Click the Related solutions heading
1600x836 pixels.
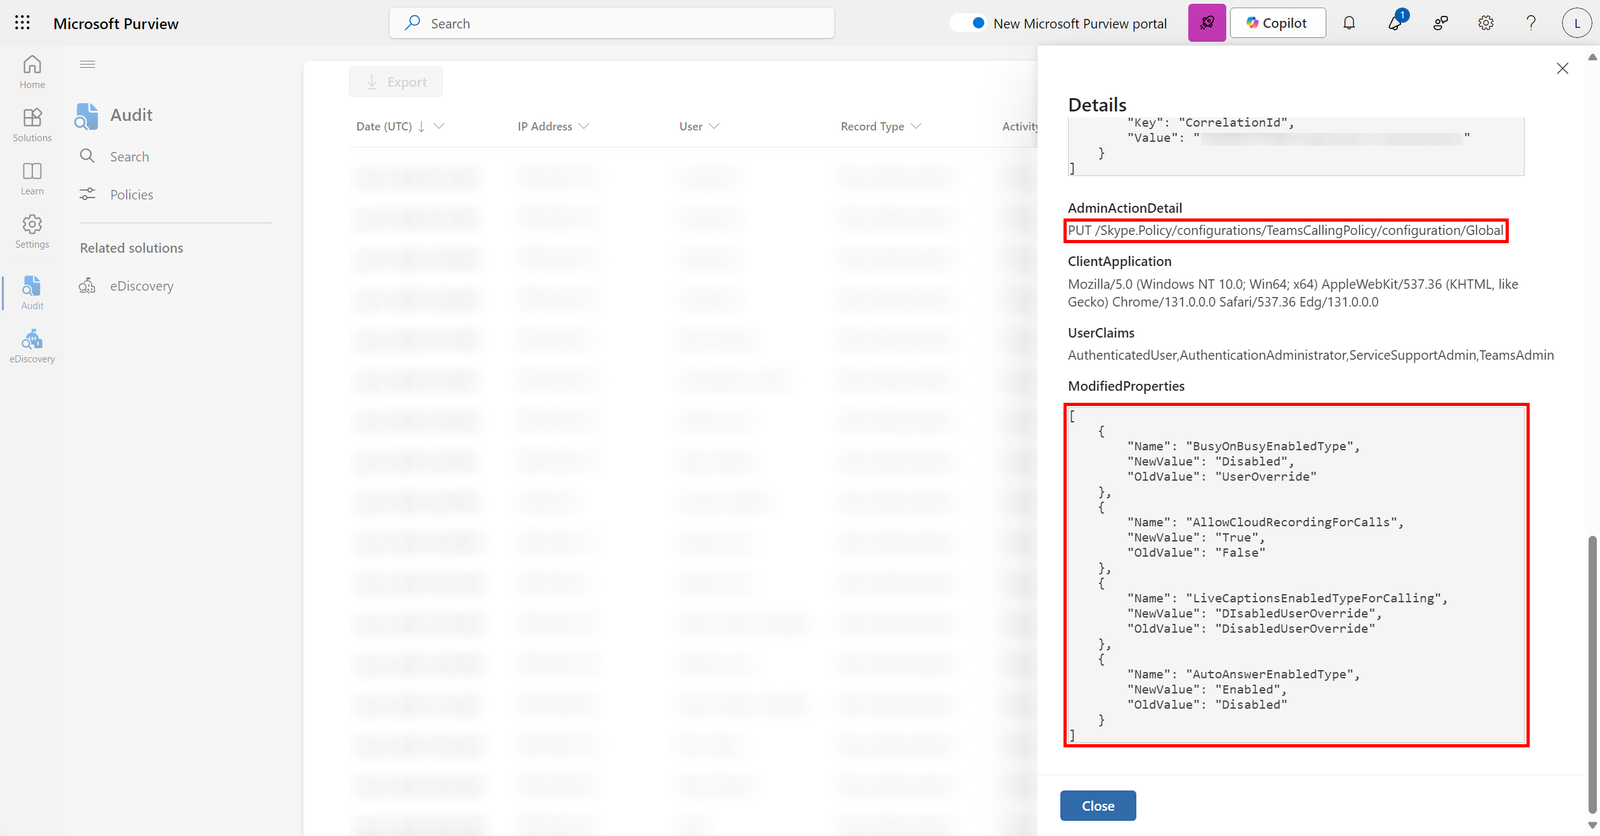(132, 248)
